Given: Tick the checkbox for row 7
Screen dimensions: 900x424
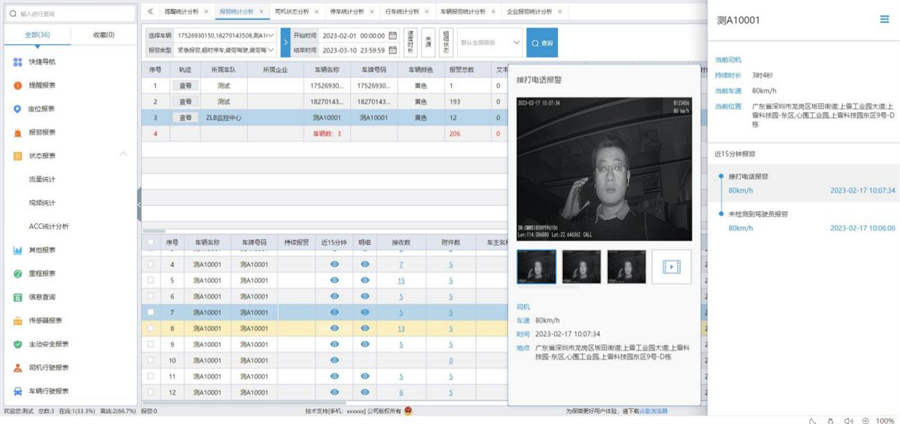Looking at the screenshot, I should coord(151,312).
